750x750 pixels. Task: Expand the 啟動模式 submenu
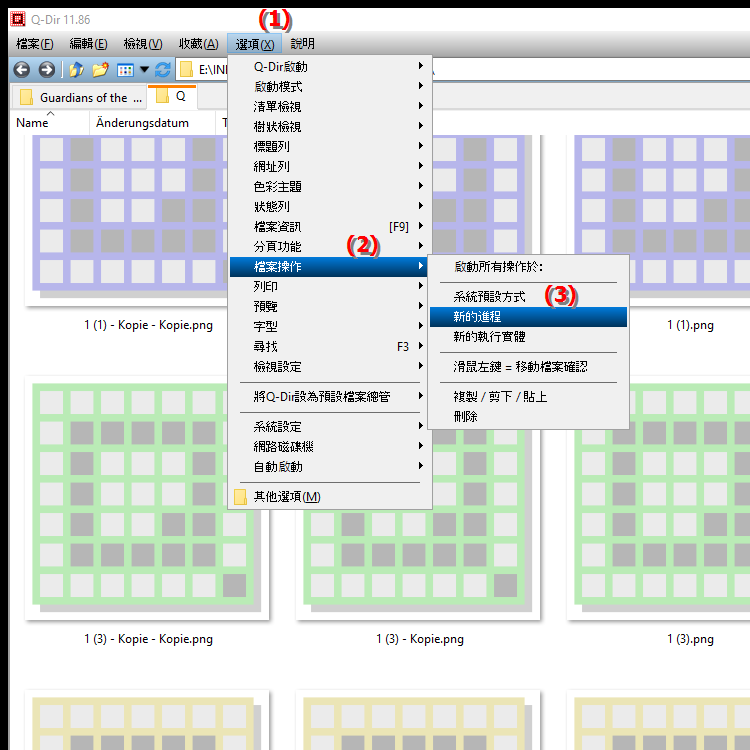point(330,87)
